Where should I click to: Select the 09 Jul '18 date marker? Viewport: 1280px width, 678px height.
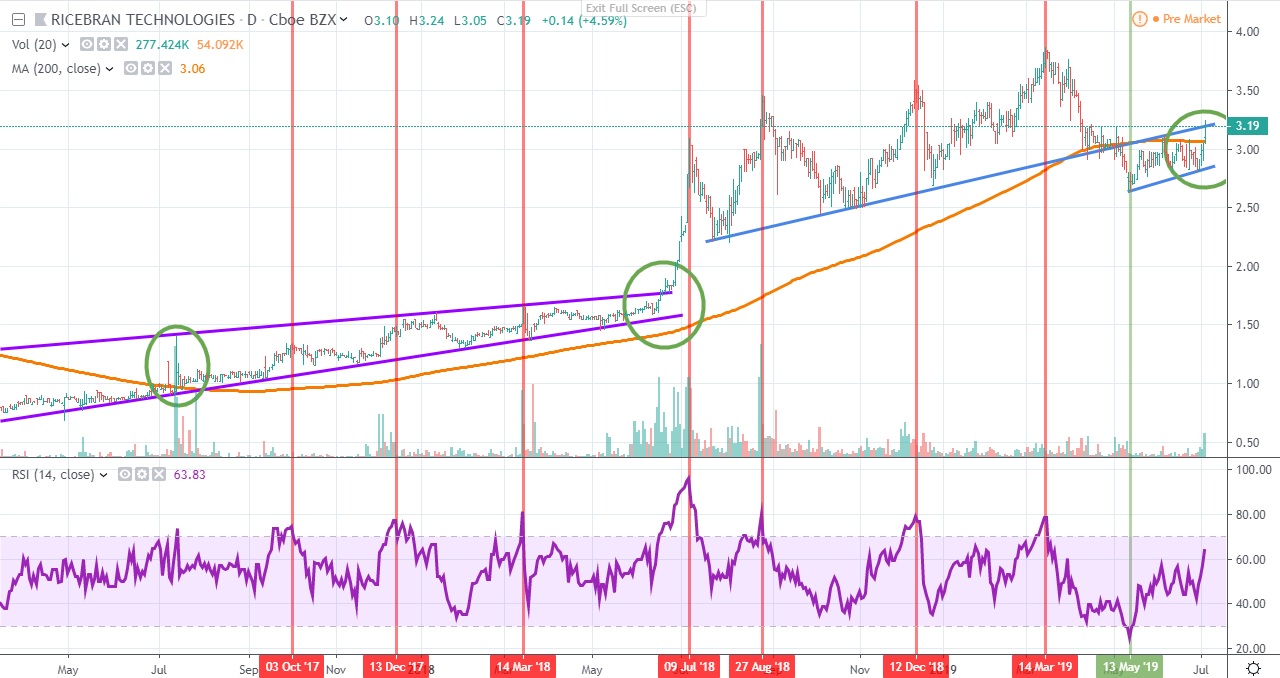coord(689,666)
